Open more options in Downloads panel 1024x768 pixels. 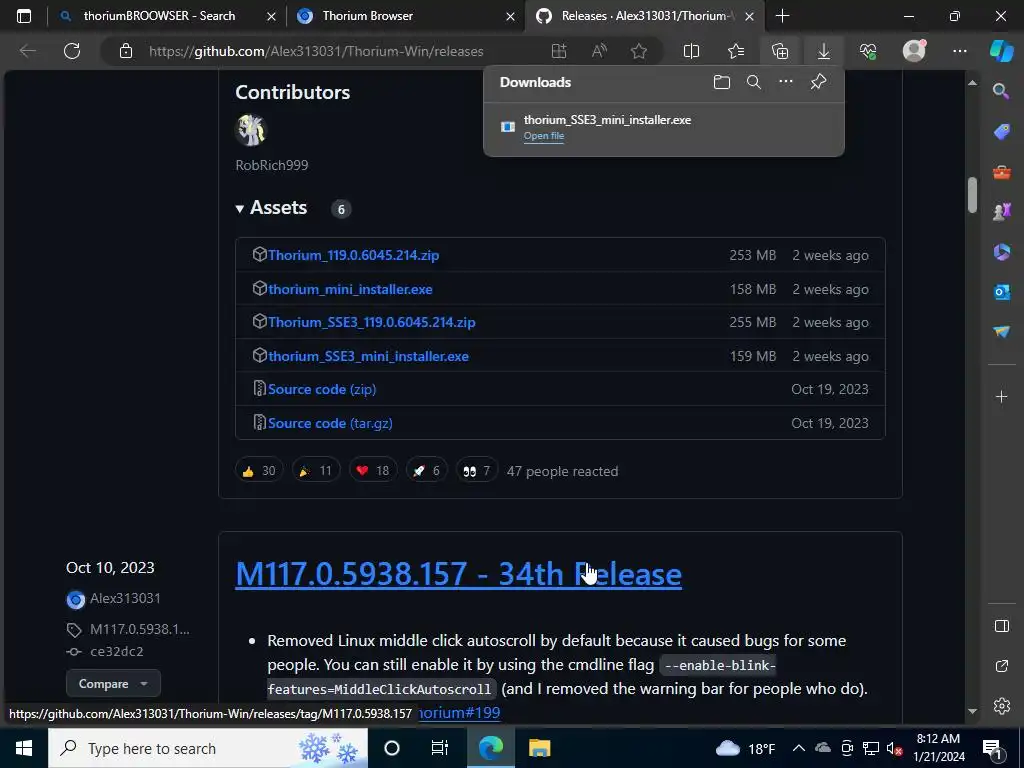click(x=786, y=82)
